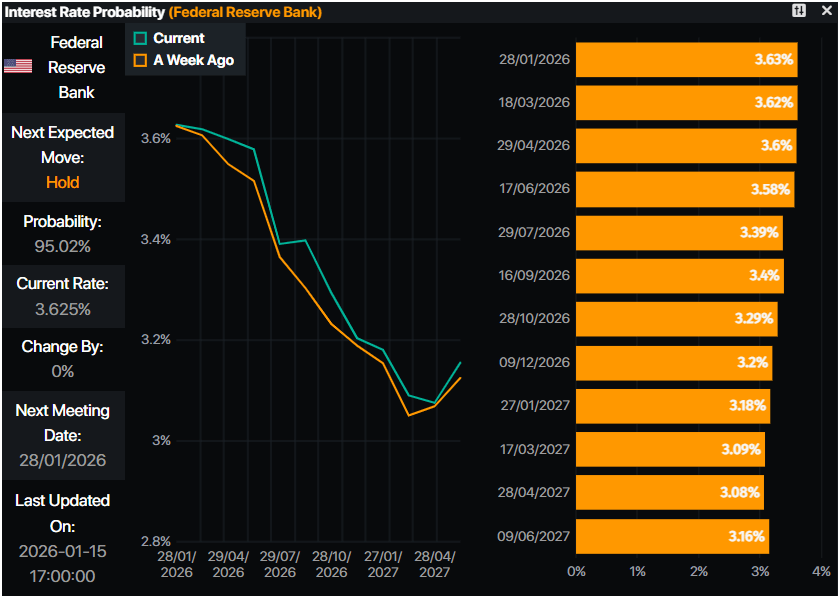This screenshot has height=598, width=840.
Task: Open the widget settings sliders icon
Action: pyautogui.click(x=798, y=11)
